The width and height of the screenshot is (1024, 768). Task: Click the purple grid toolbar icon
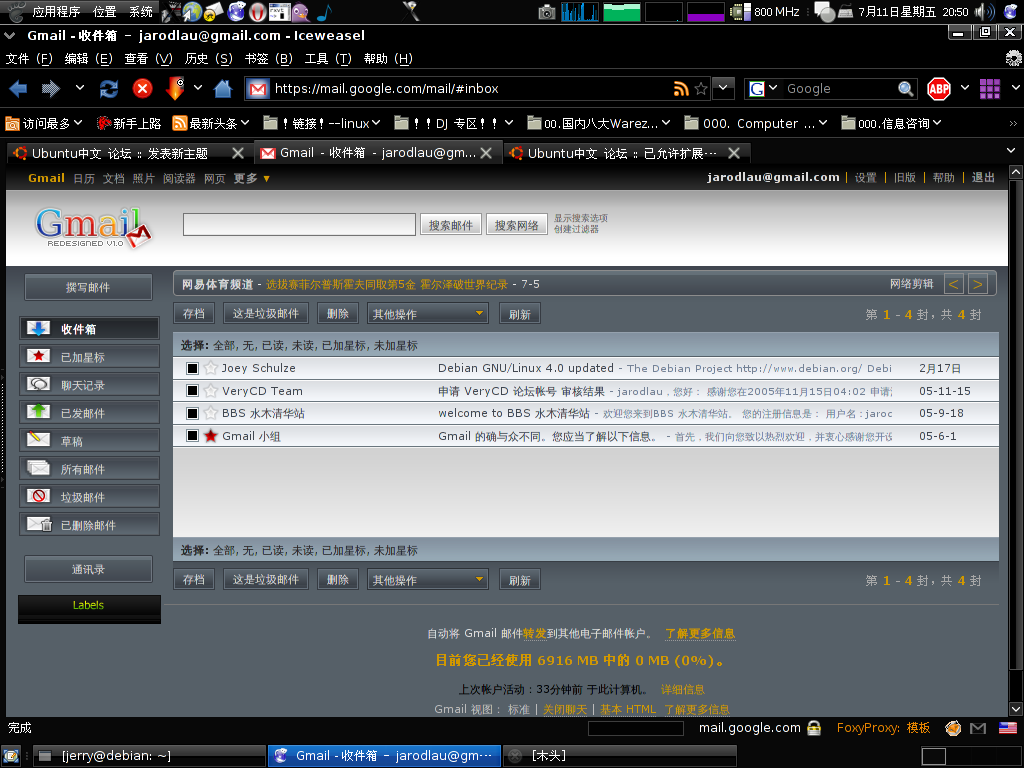click(989, 88)
